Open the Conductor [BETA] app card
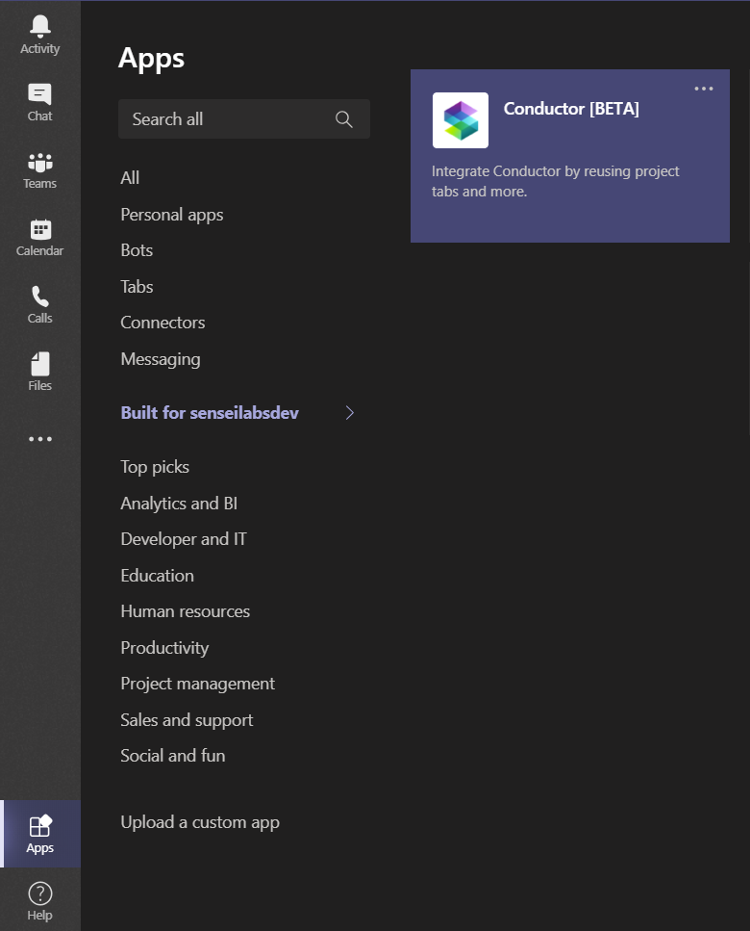 tap(570, 155)
